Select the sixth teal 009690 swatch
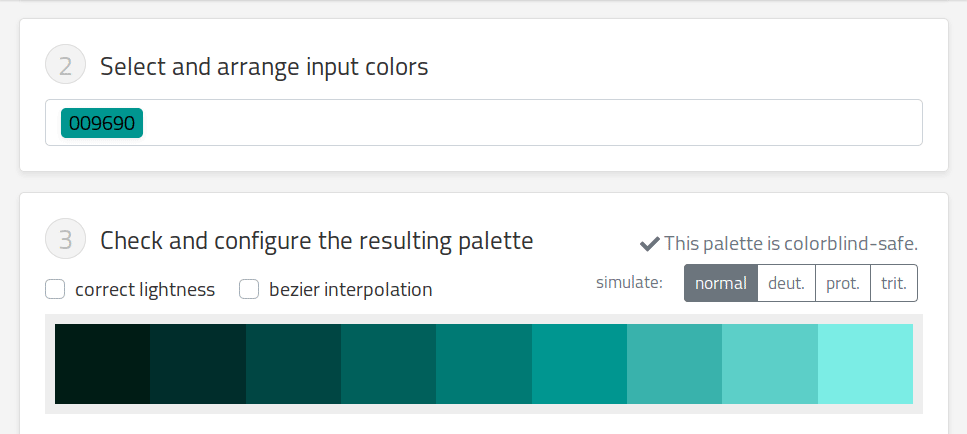Viewport: 967px width, 434px height. click(580, 364)
